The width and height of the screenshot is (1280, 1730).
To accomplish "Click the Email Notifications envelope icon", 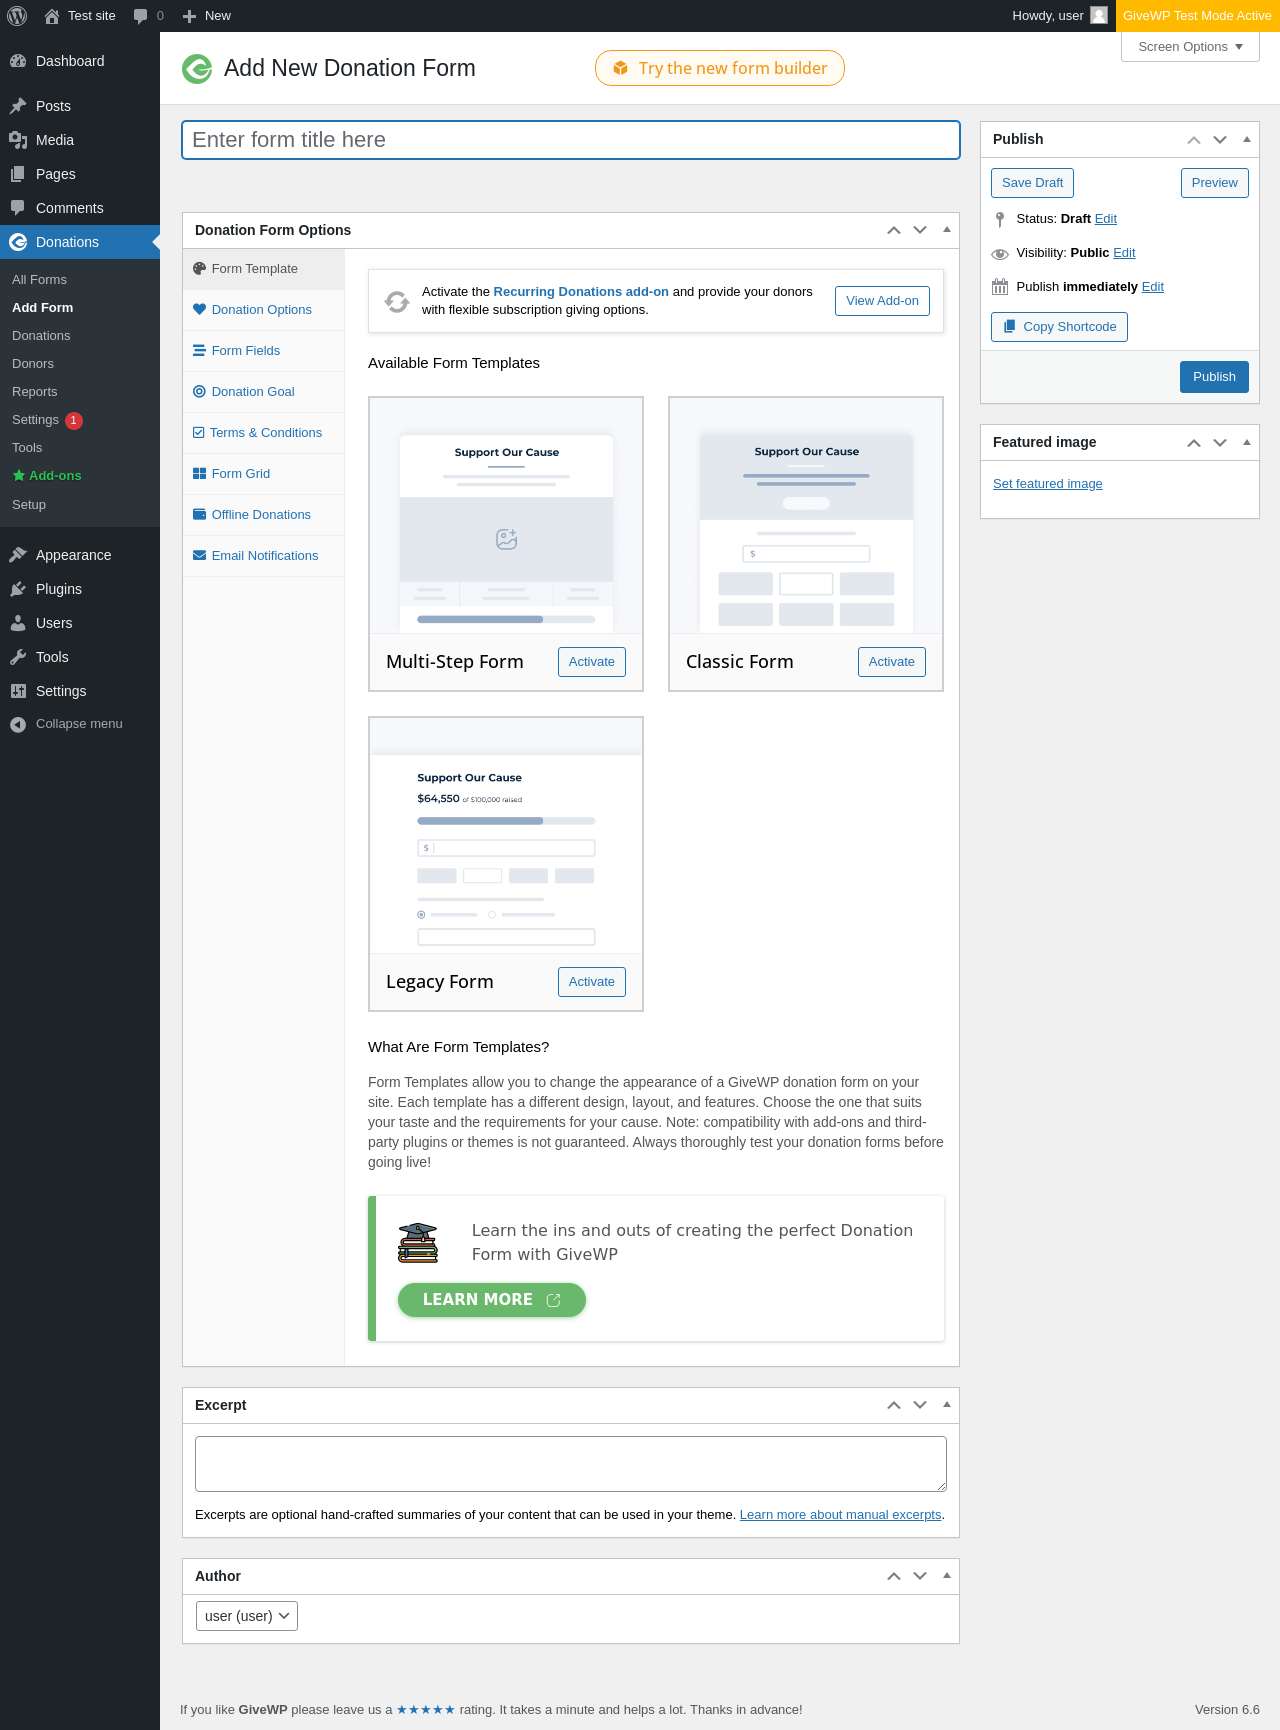I will coord(199,556).
